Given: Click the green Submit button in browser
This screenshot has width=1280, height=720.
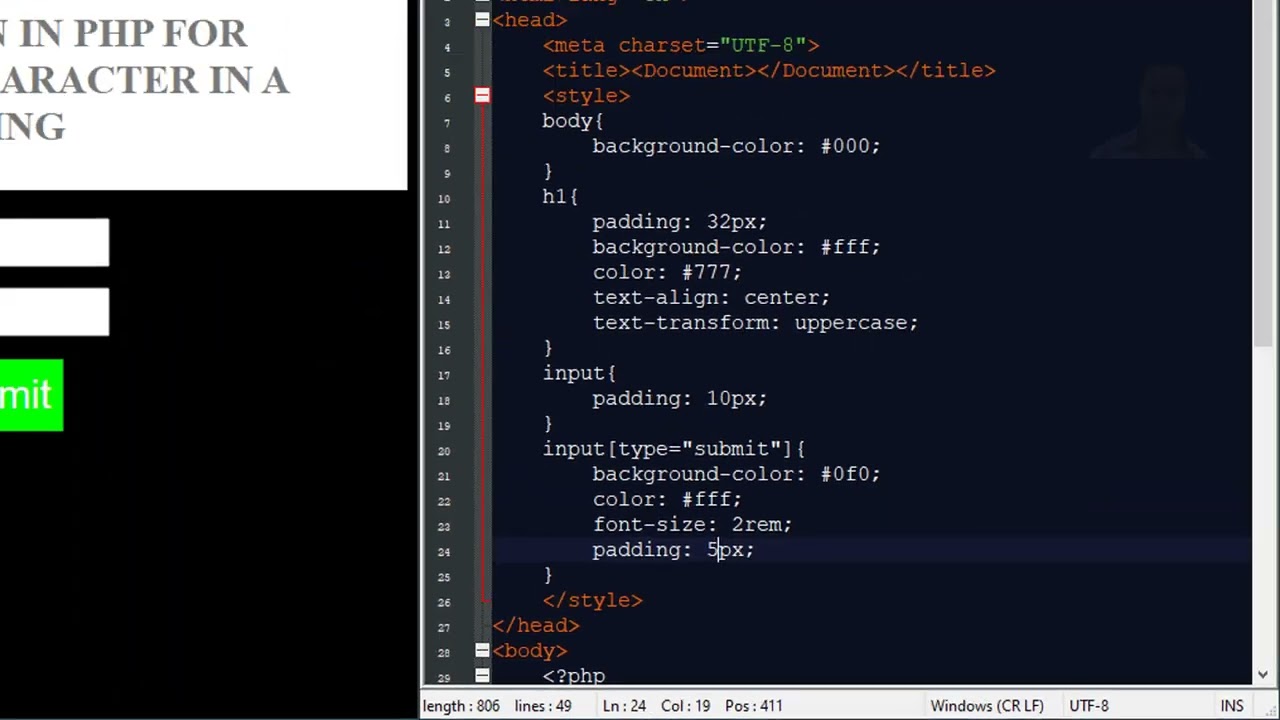Looking at the screenshot, I should coord(31,396).
